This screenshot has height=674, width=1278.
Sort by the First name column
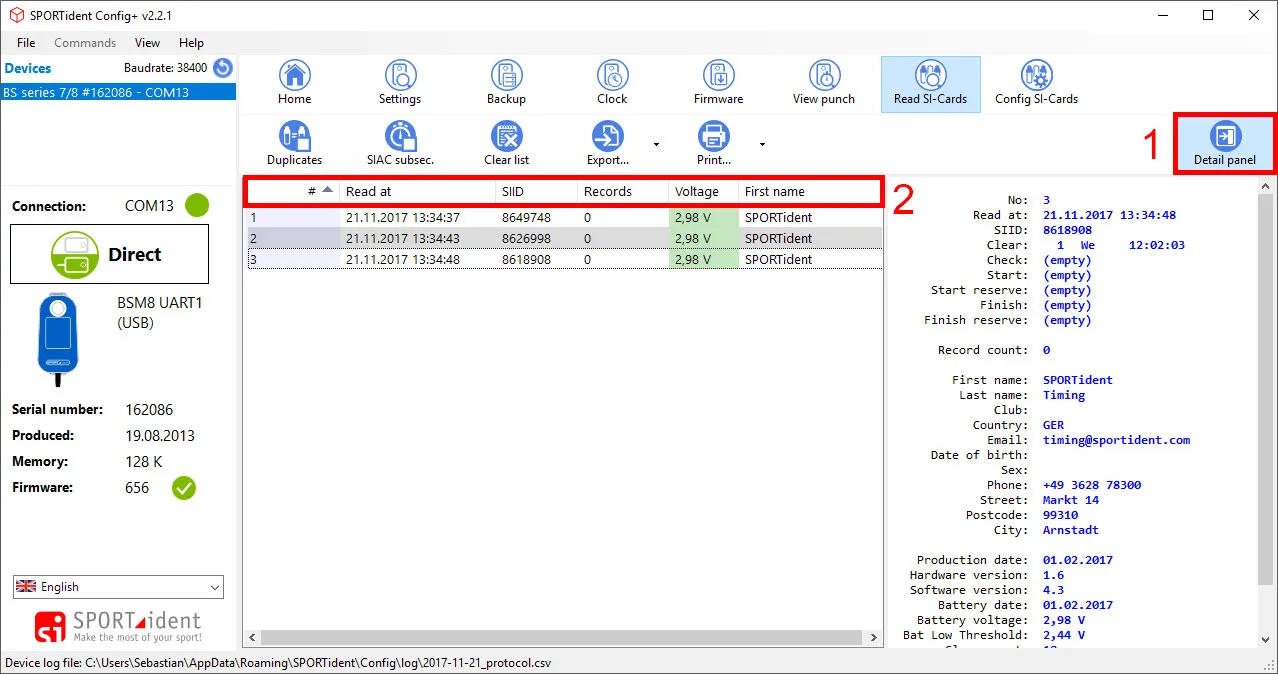810,191
